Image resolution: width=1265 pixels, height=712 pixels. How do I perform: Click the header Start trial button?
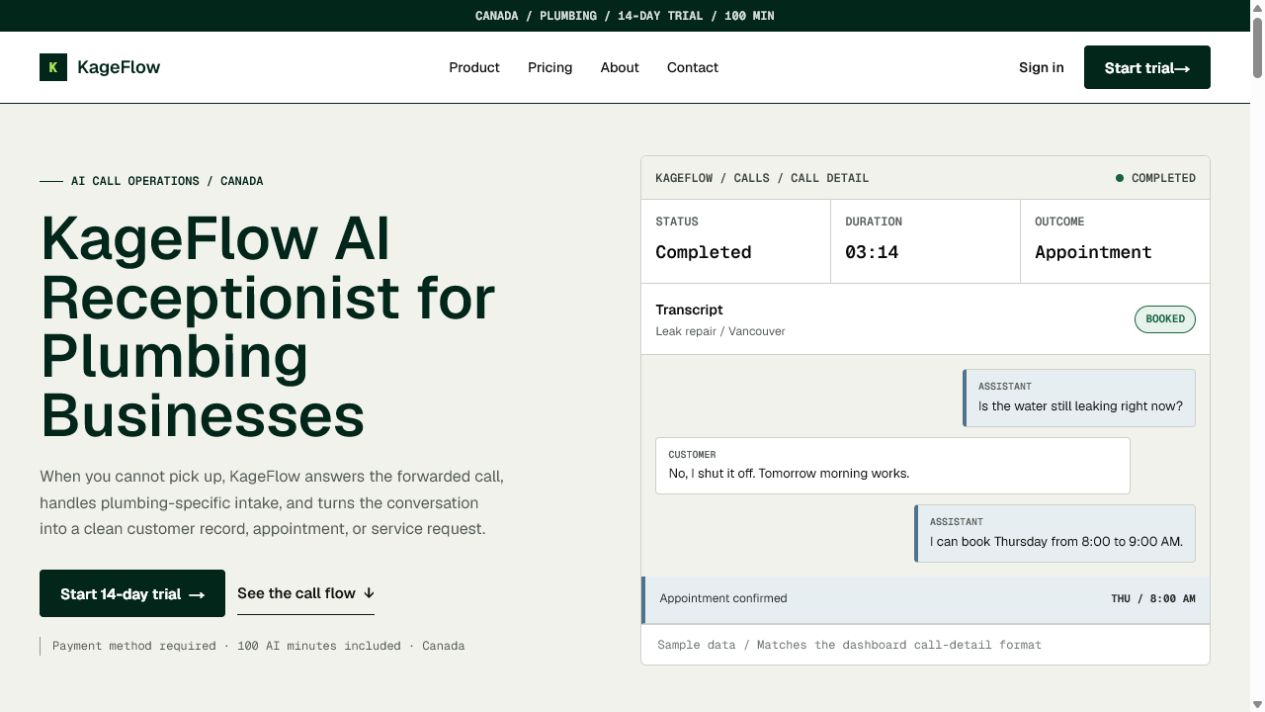tap(1147, 67)
